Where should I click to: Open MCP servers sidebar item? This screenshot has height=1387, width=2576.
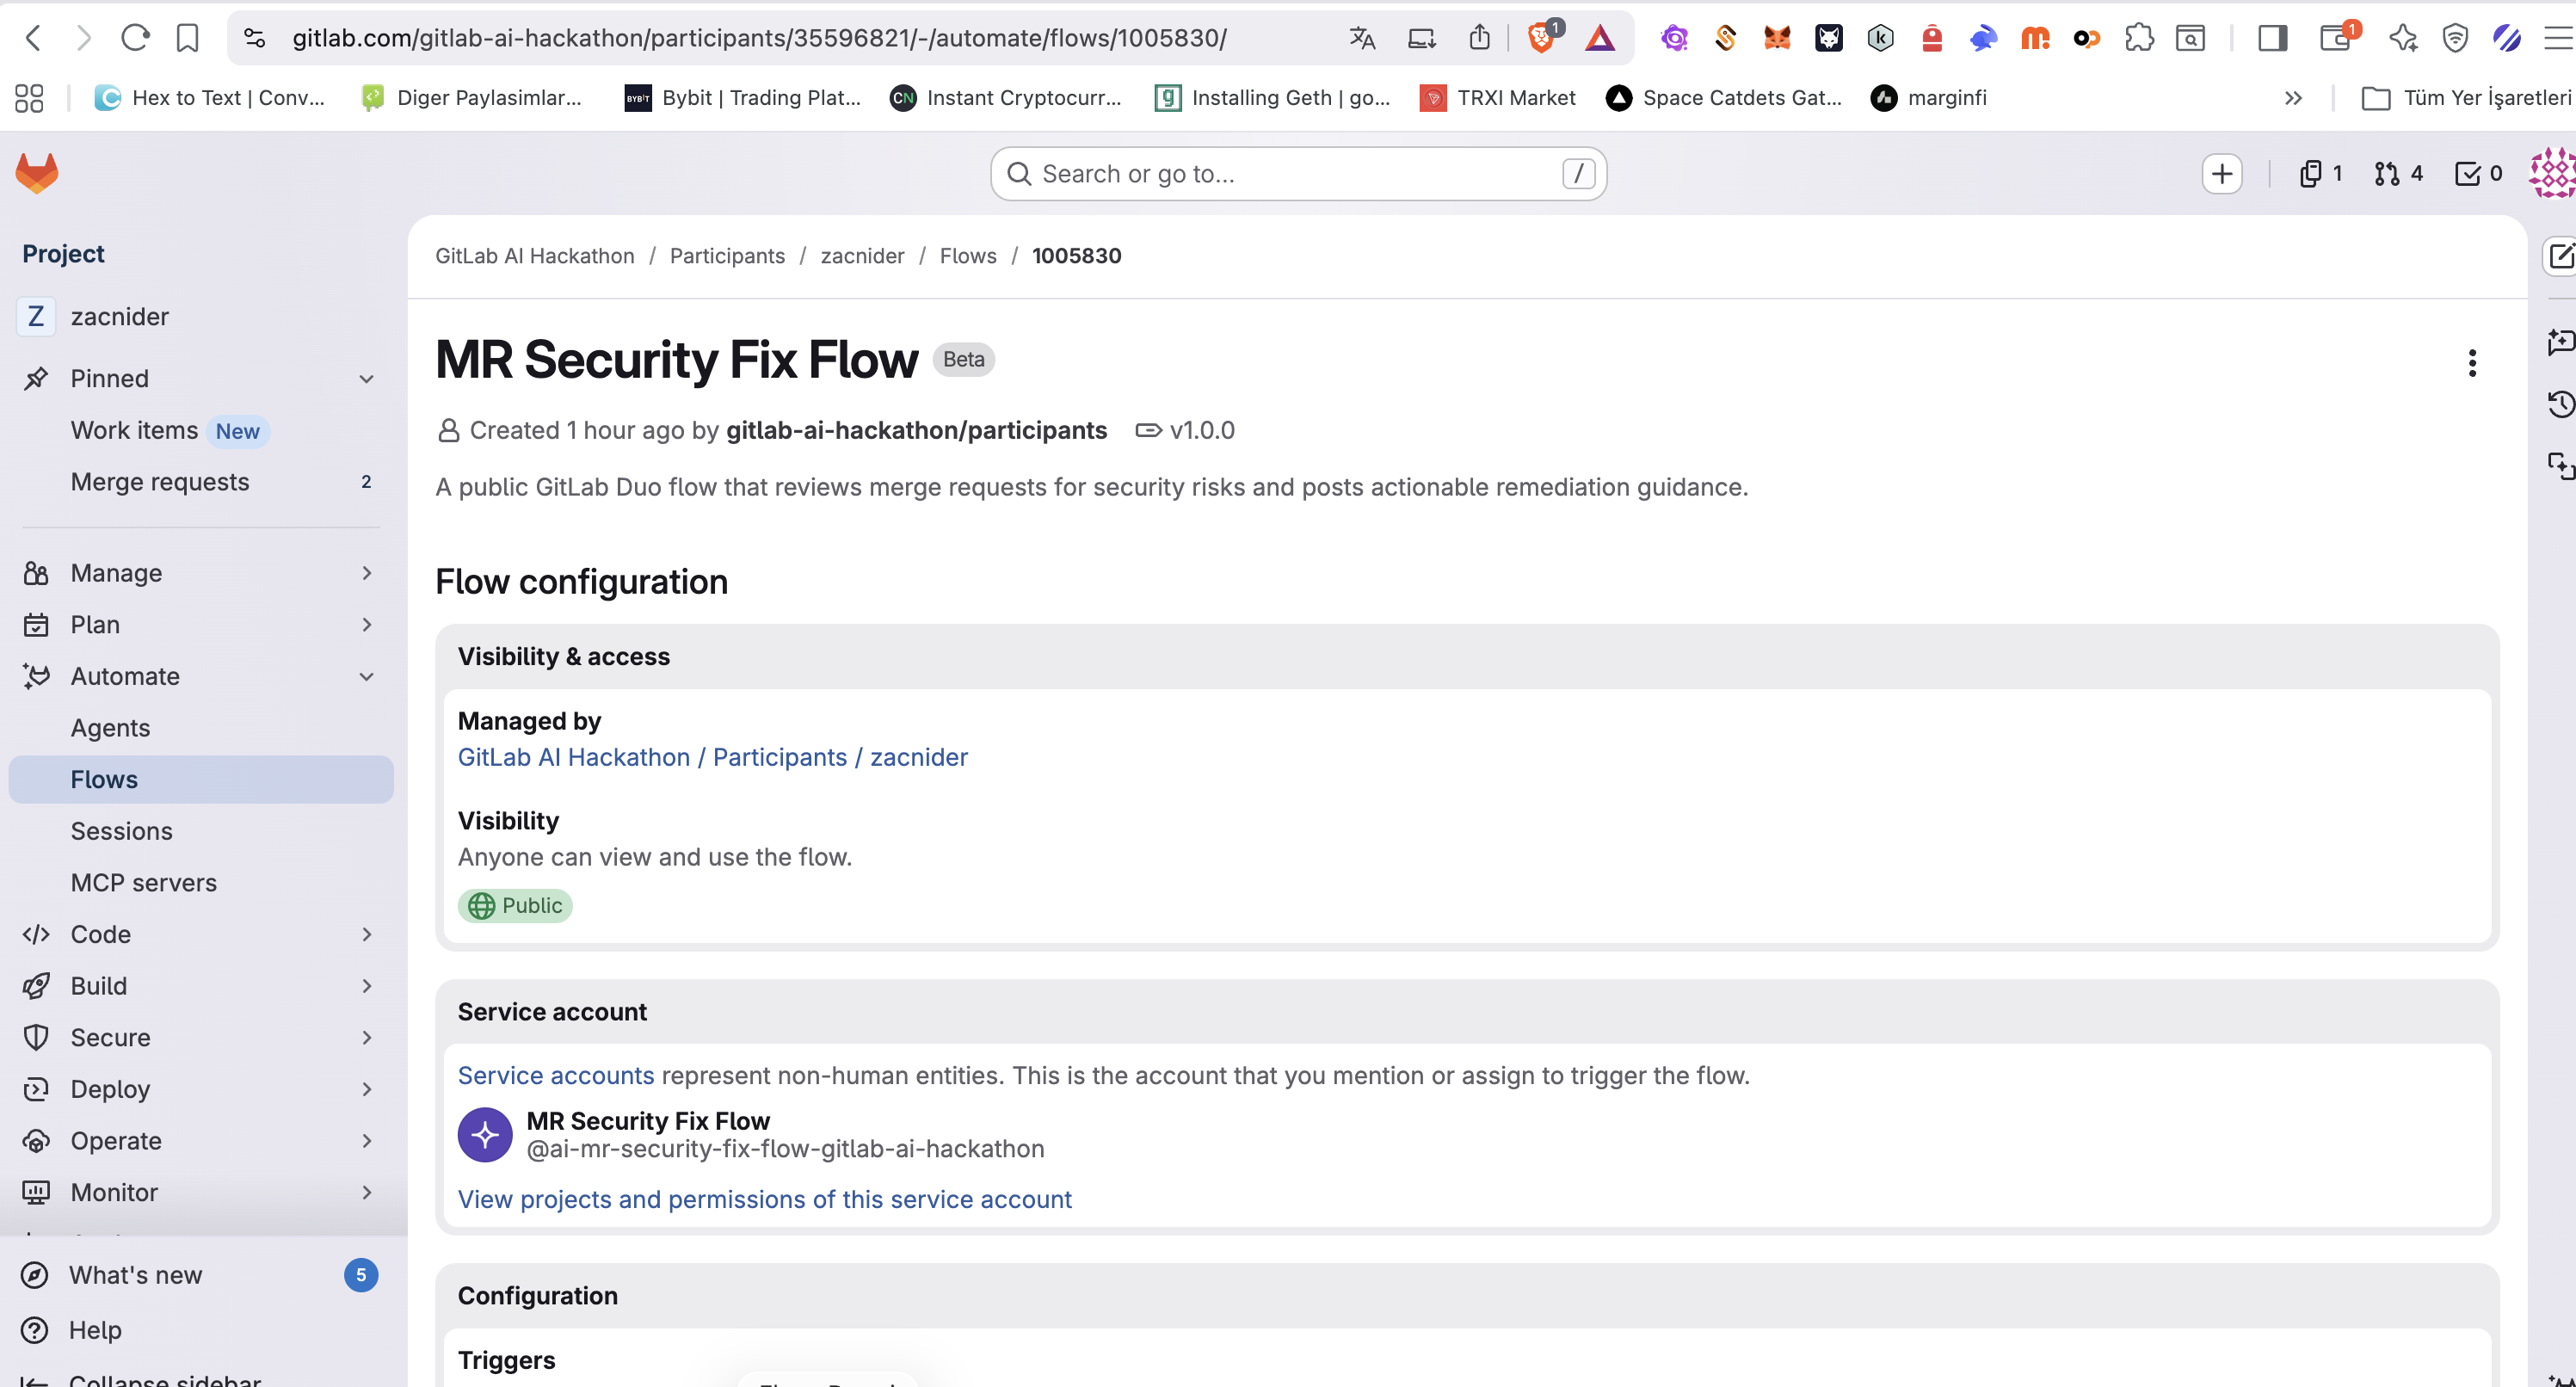(x=143, y=883)
